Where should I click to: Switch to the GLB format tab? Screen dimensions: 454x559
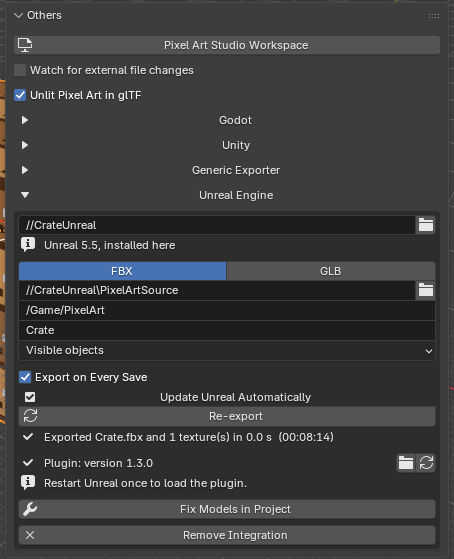[x=331, y=271]
